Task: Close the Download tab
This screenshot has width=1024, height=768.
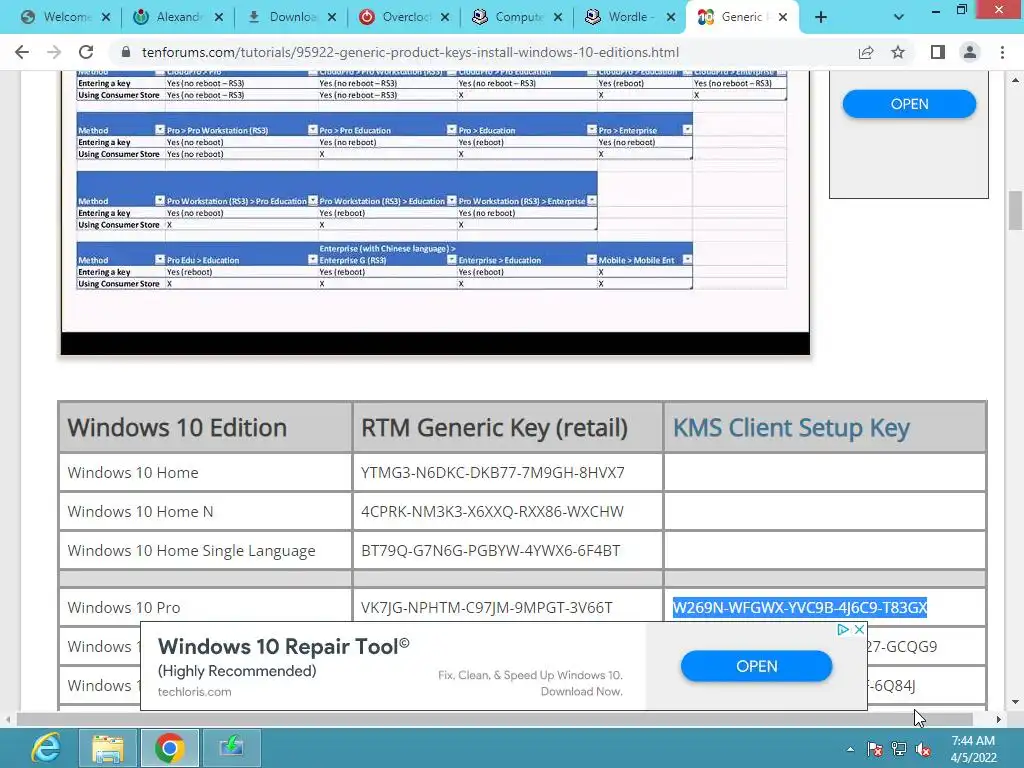Action: point(332,18)
